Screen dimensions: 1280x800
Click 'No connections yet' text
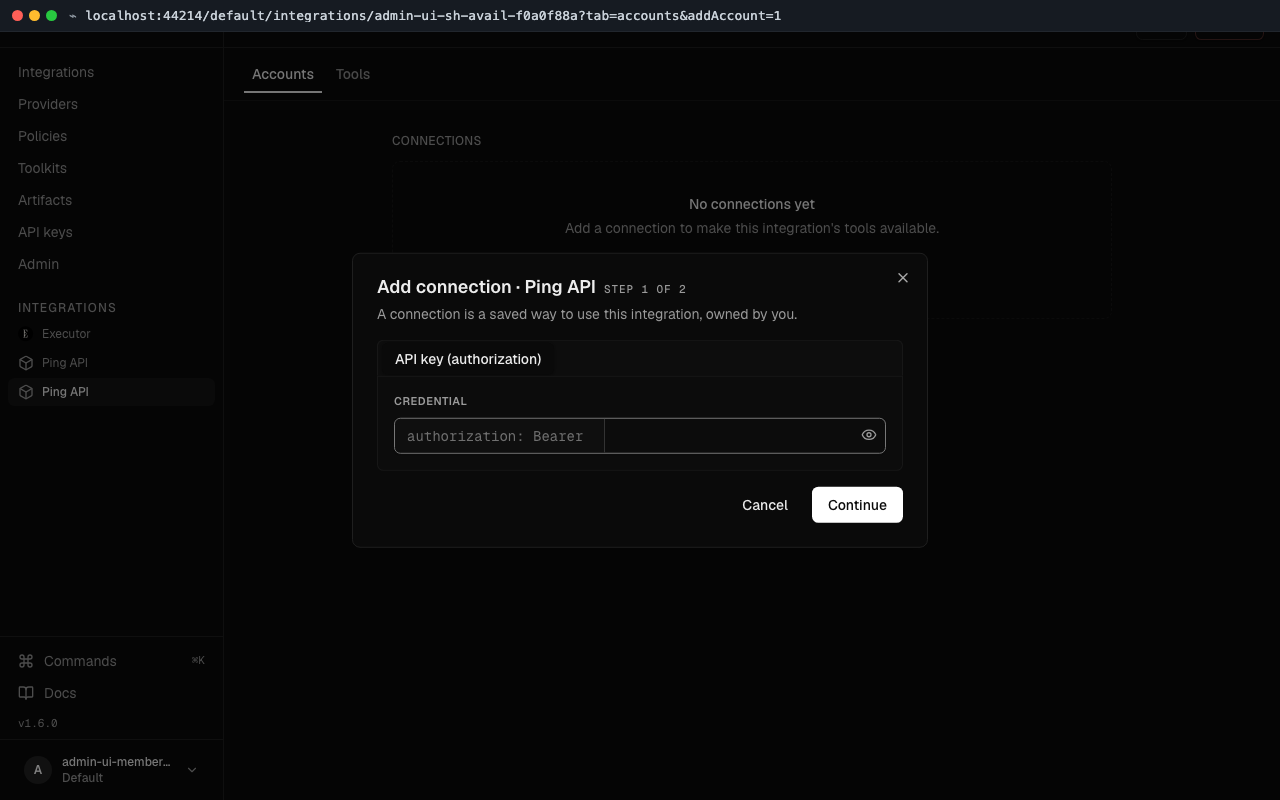752,204
